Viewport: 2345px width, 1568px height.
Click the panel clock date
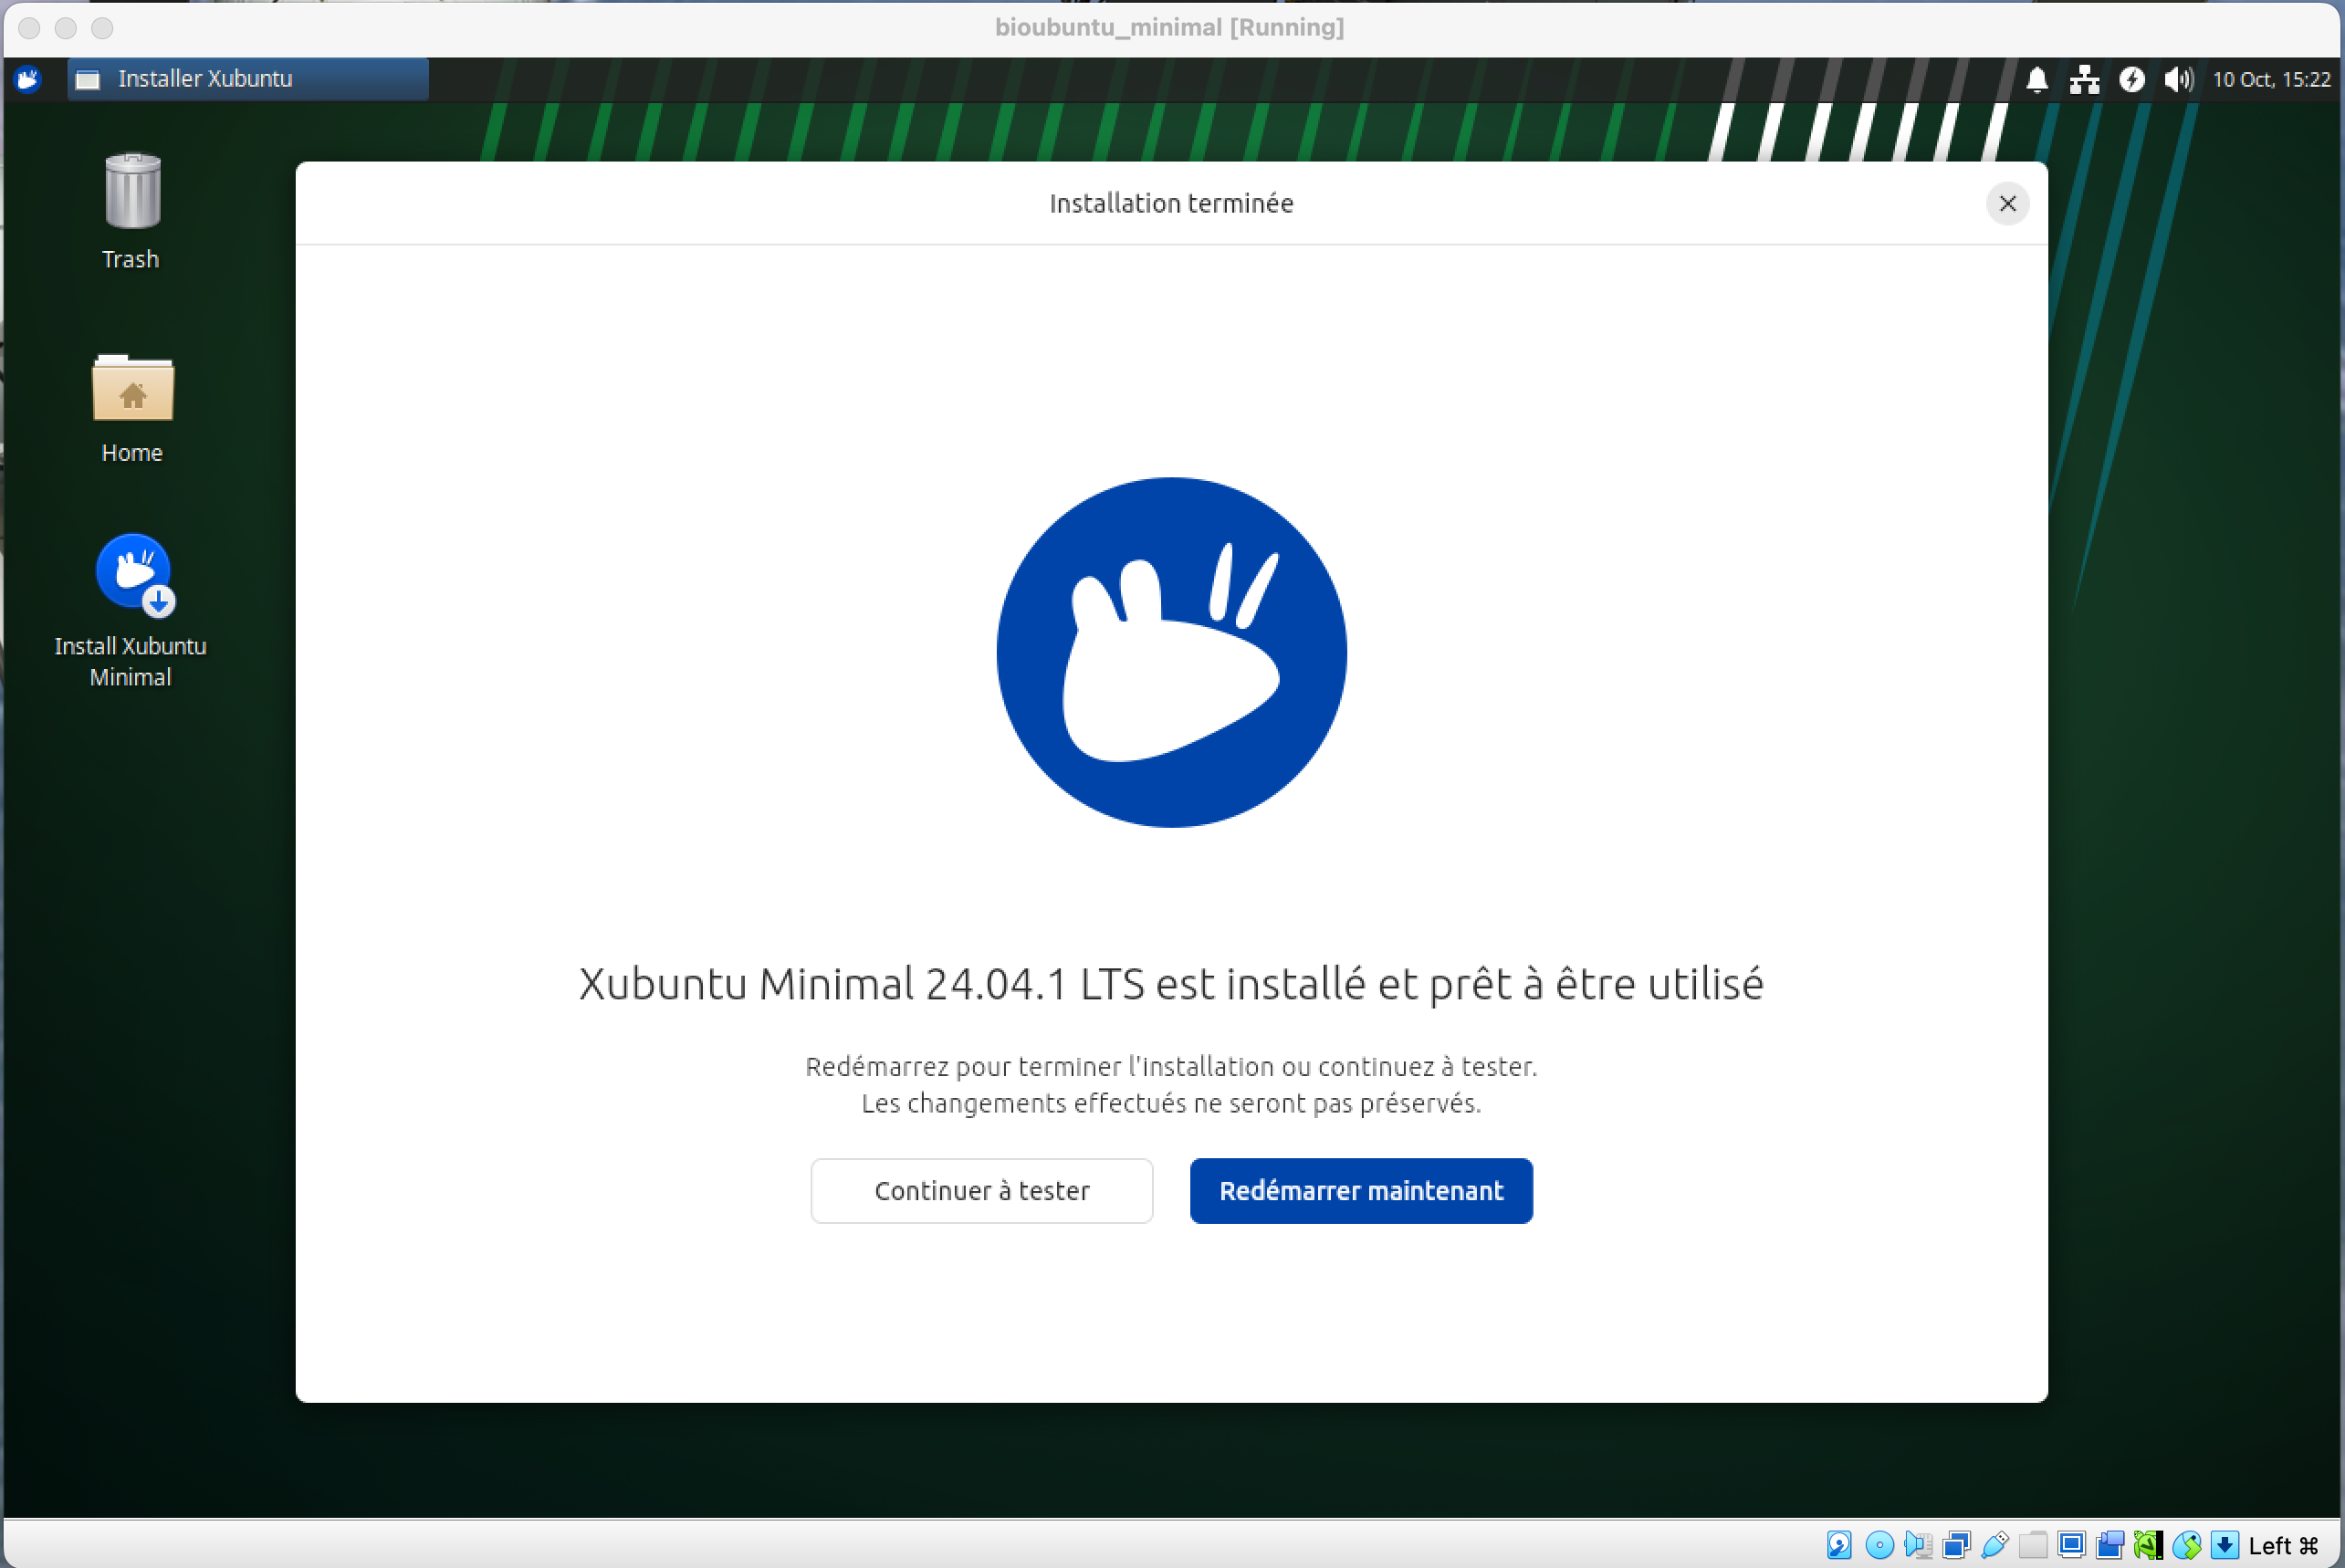pyautogui.click(x=2270, y=79)
